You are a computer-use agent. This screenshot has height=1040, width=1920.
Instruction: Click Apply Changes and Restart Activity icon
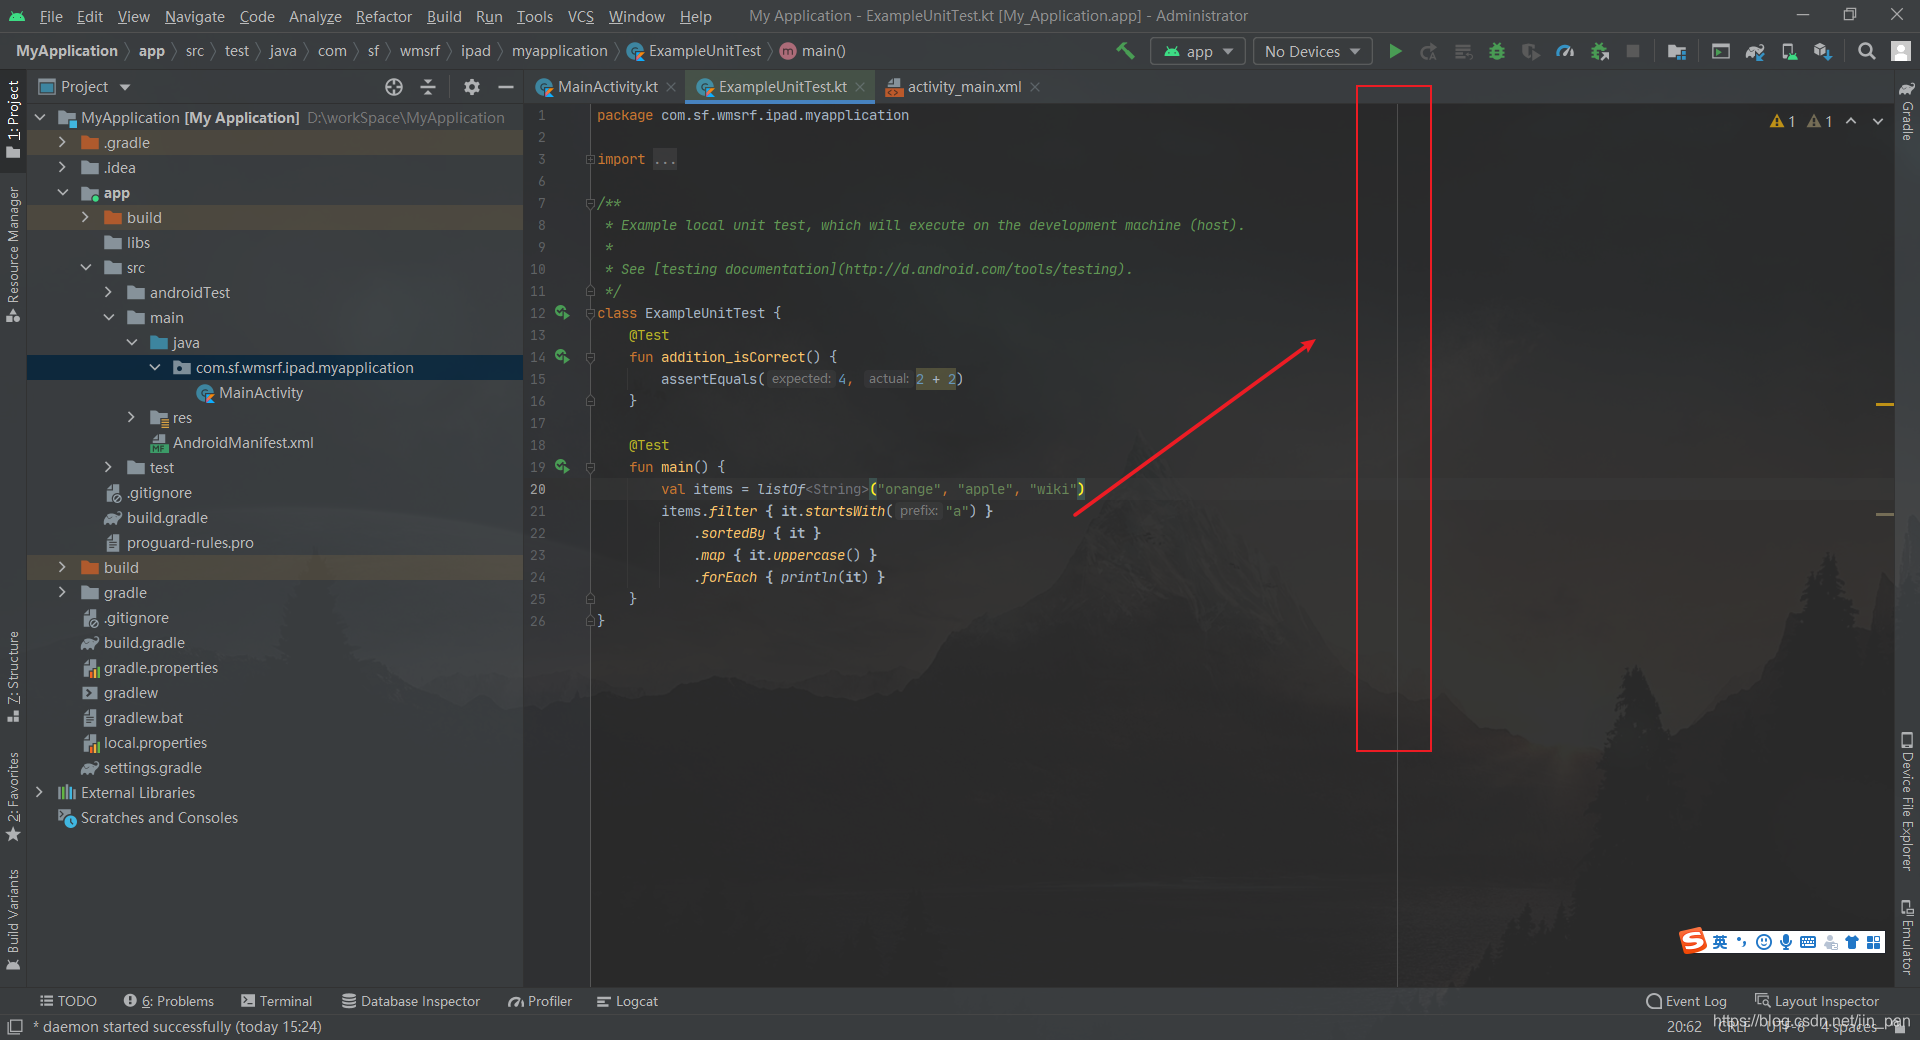1429,51
